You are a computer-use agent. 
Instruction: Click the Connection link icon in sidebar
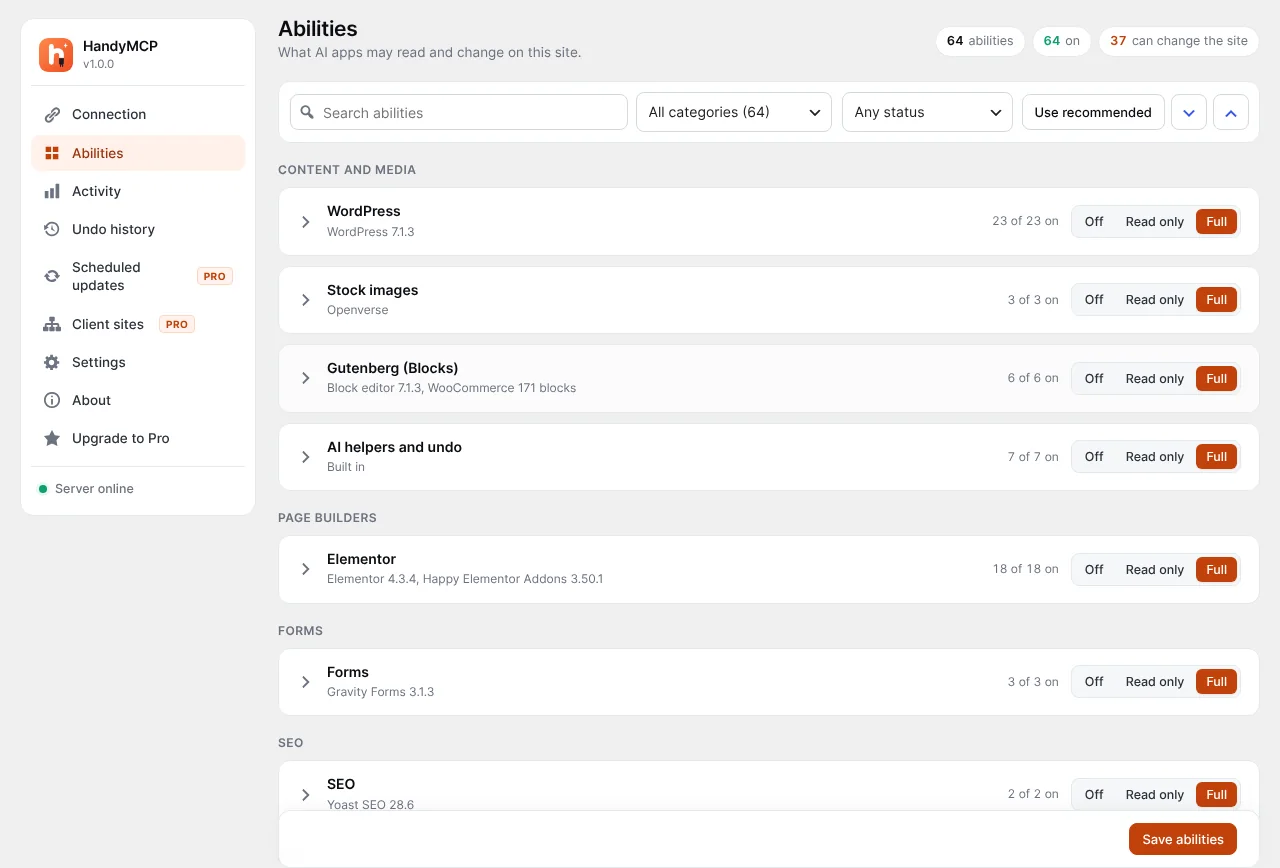[x=52, y=115]
